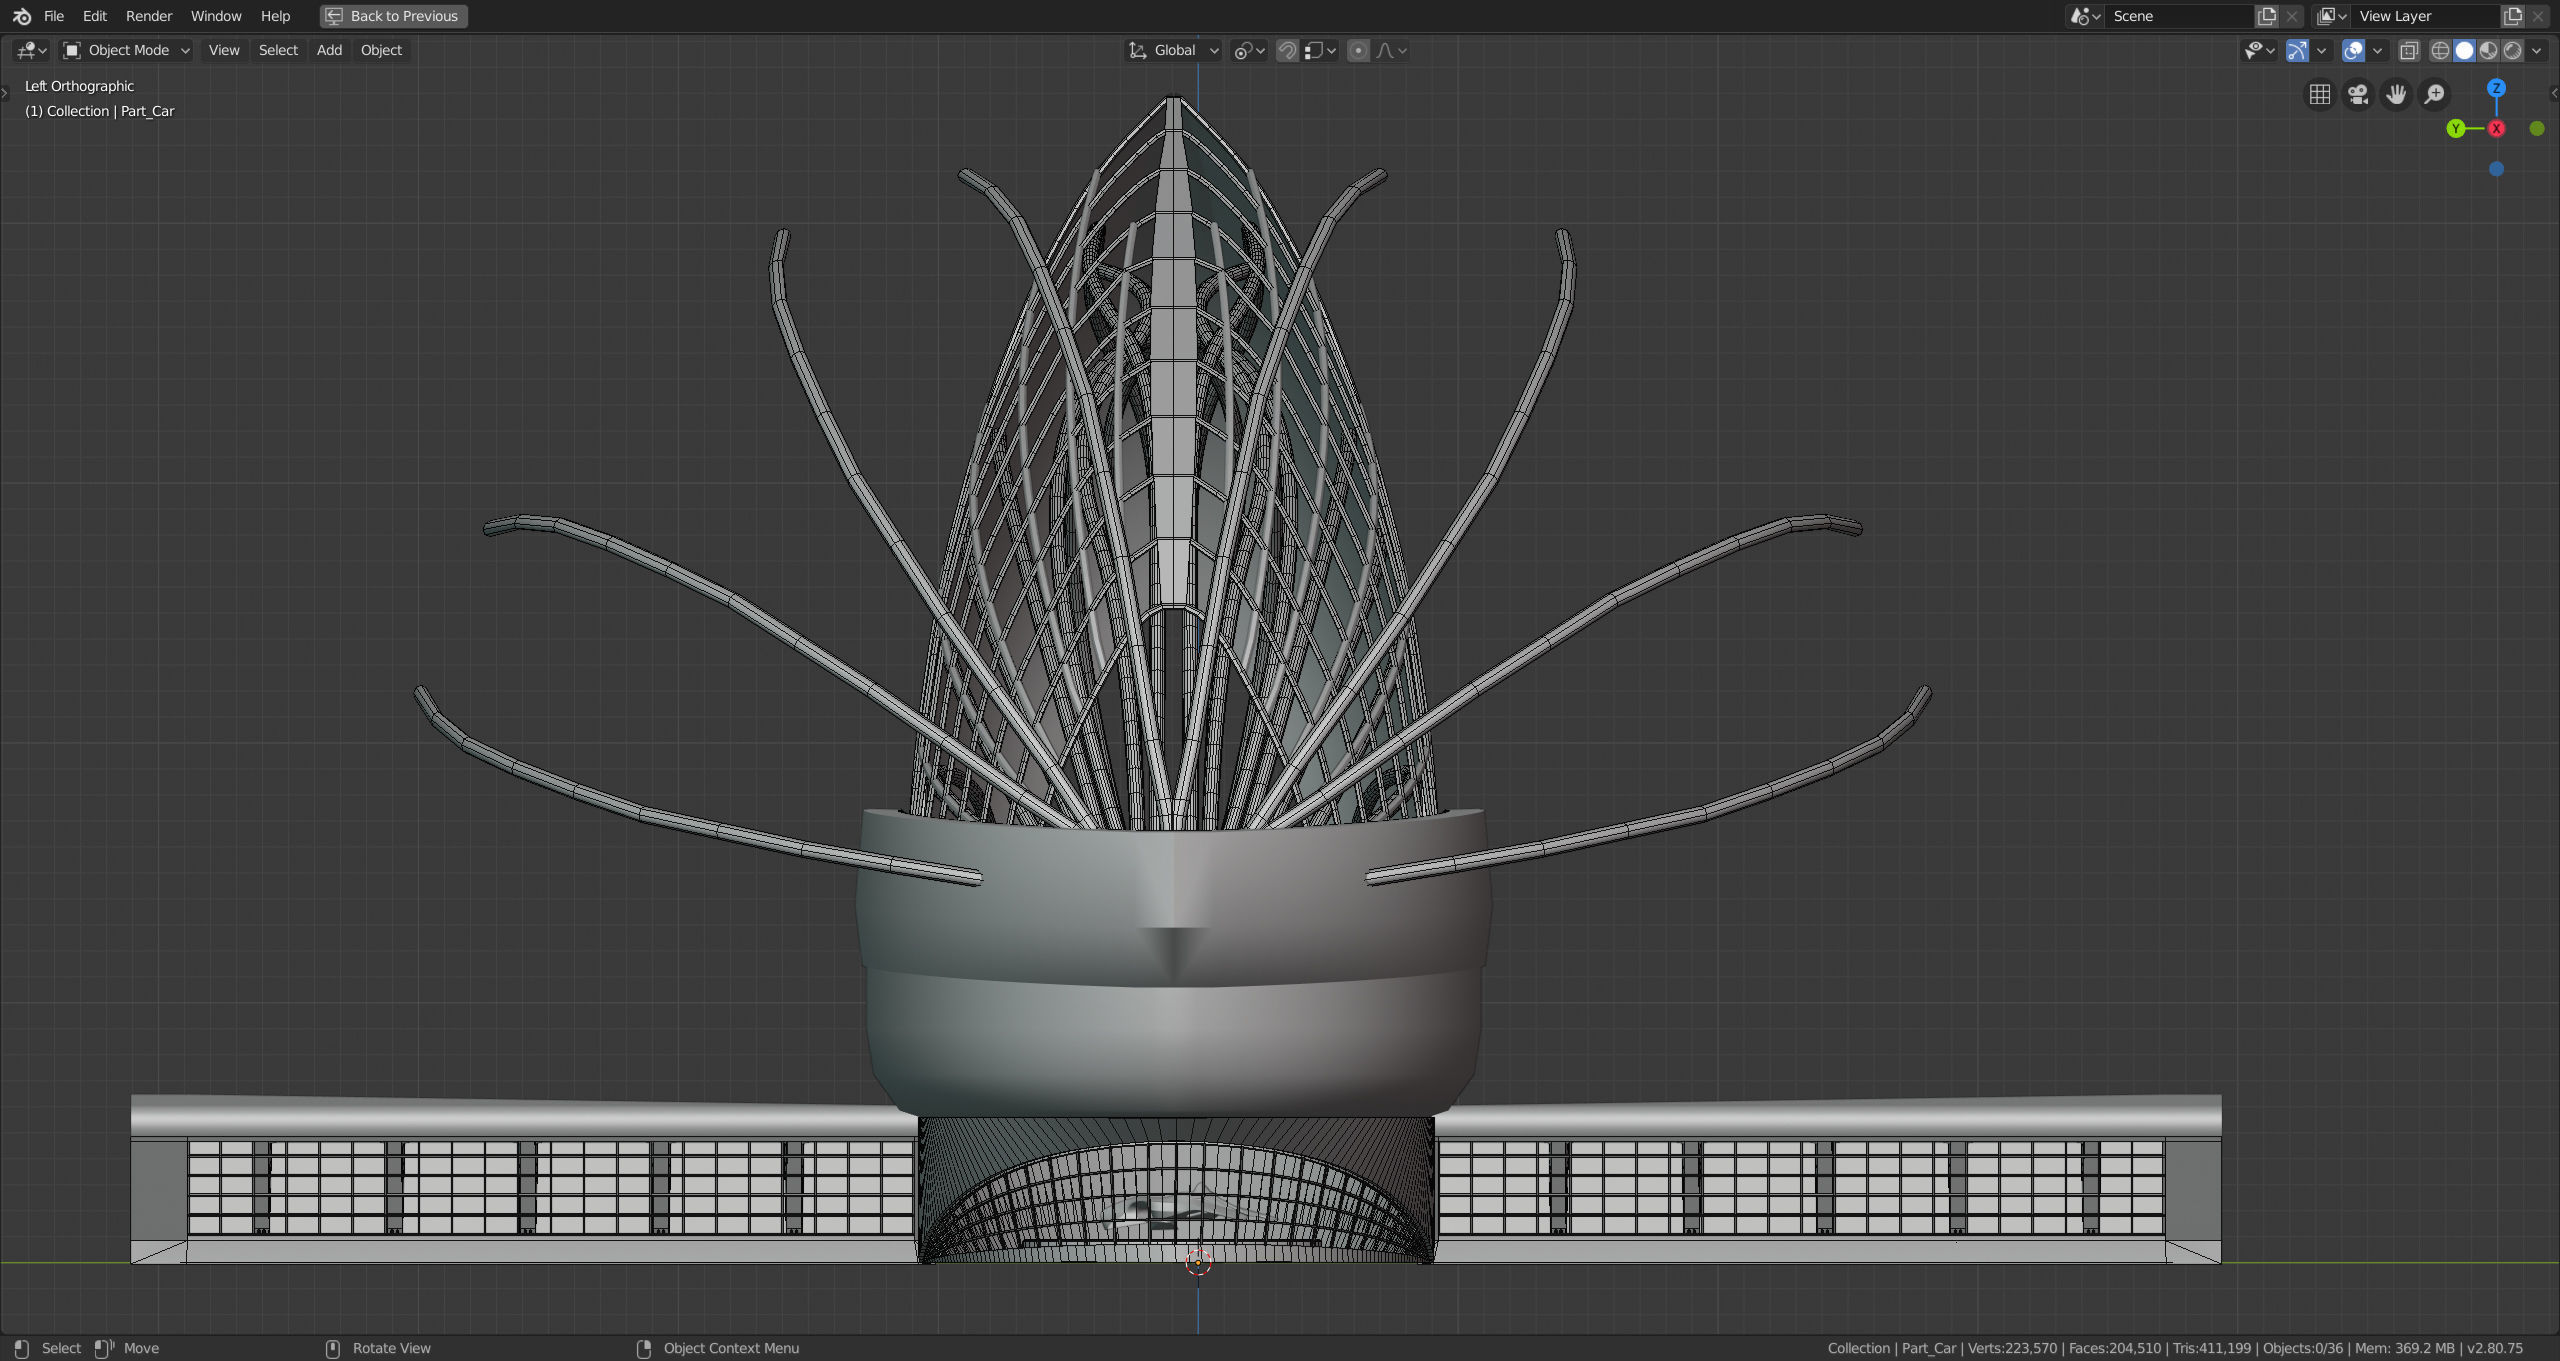Toggle camera view with the camera icon
The height and width of the screenshot is (1361, 2560).
(x=2358, y=94)
